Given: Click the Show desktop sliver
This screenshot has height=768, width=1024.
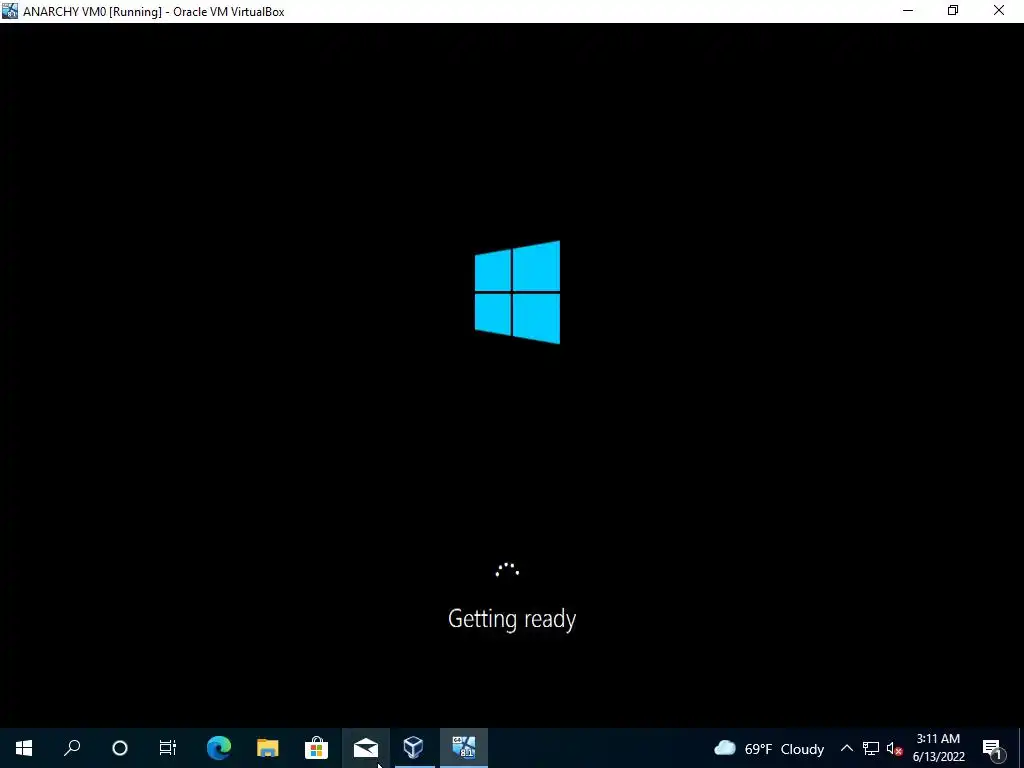Looking at the screenshot, I should pos(1021,748).
